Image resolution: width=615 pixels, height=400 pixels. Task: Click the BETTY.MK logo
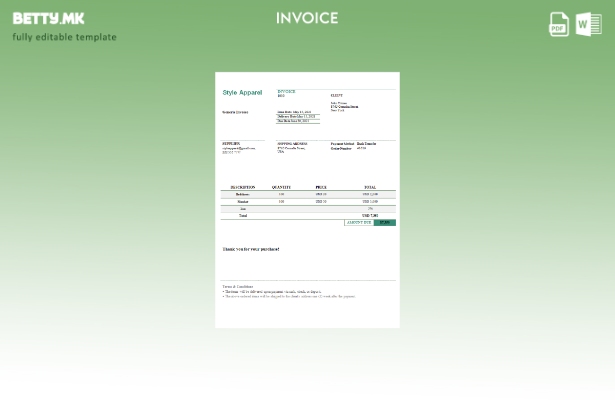pyautogui.click(x=48, y=18)
